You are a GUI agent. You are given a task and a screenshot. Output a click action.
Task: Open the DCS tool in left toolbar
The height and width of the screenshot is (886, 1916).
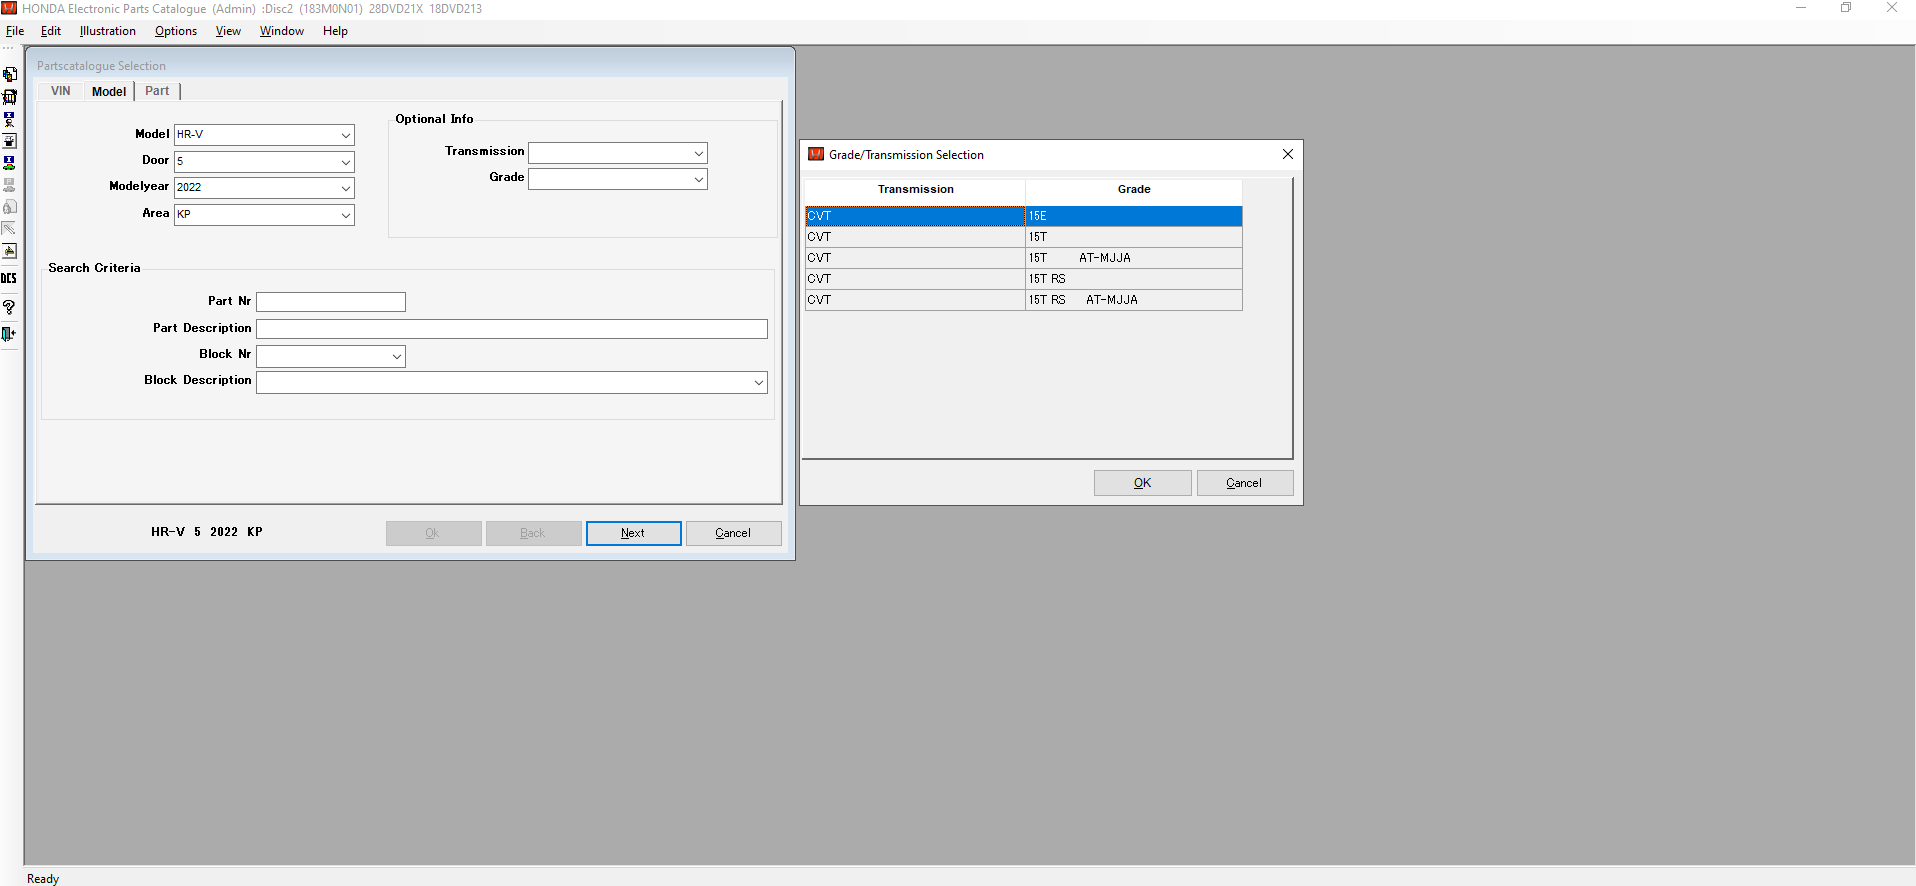9,278
